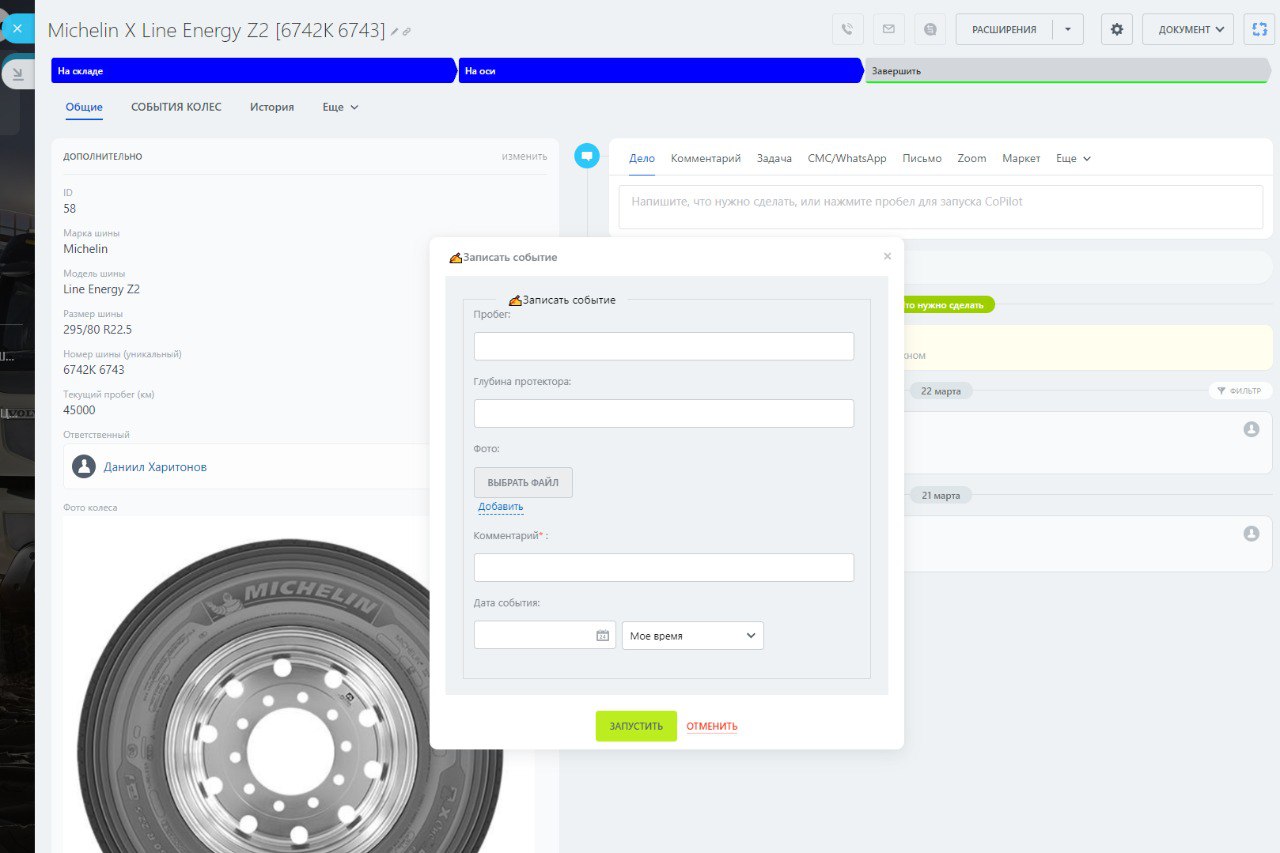
Task: Select the Дело timeline tab
Action: pos(642,158)
